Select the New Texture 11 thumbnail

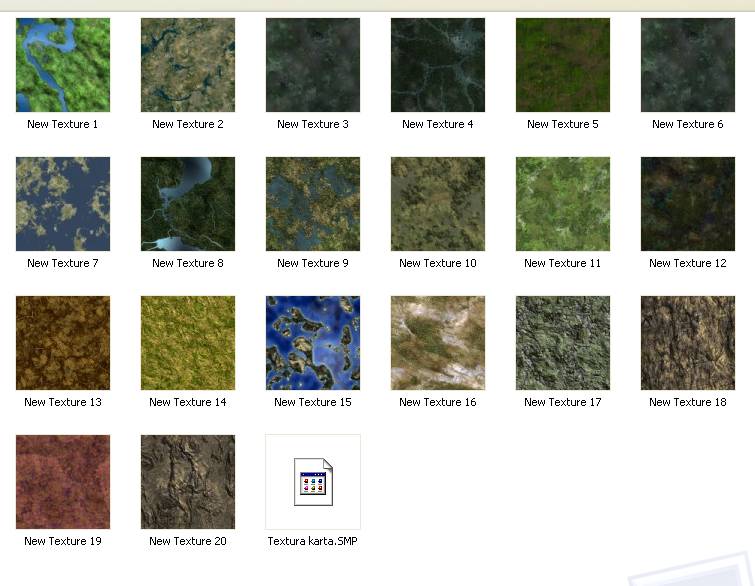pos(563,204)
